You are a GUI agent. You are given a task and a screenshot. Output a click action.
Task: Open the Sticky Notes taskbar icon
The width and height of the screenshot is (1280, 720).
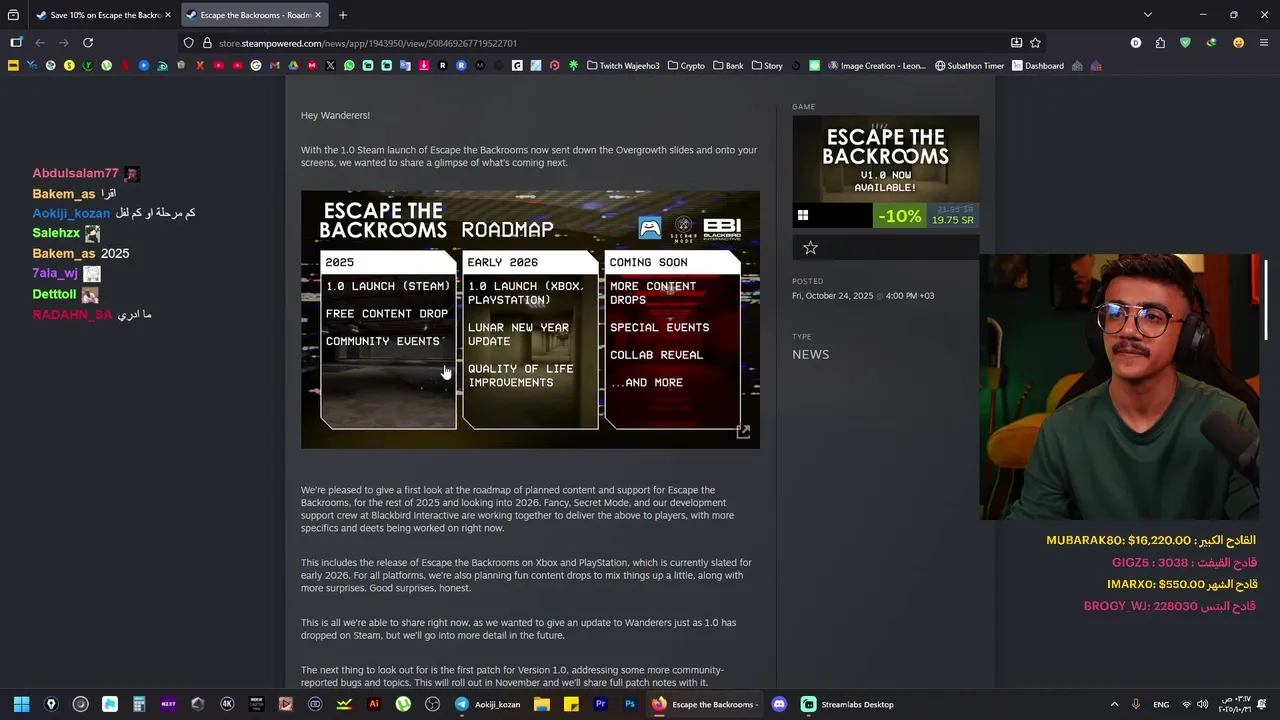click(571, 704)
